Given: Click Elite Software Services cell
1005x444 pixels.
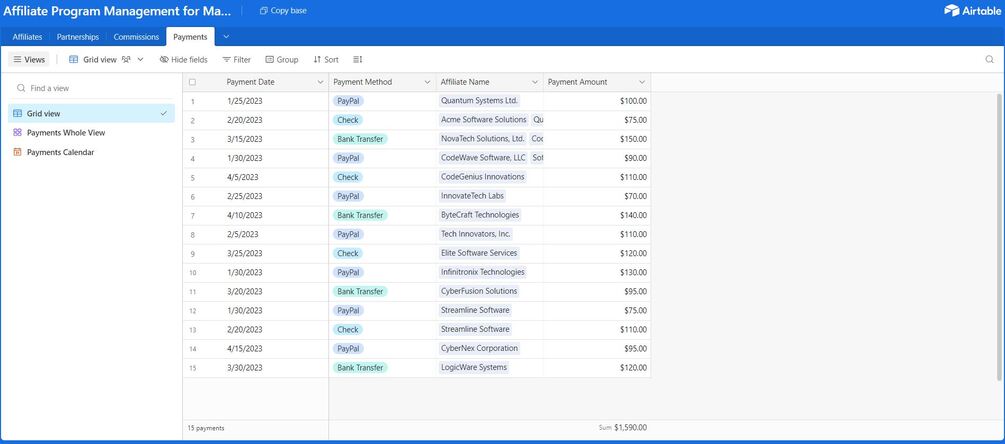Looking at the screenshot, I should (479, 253).
